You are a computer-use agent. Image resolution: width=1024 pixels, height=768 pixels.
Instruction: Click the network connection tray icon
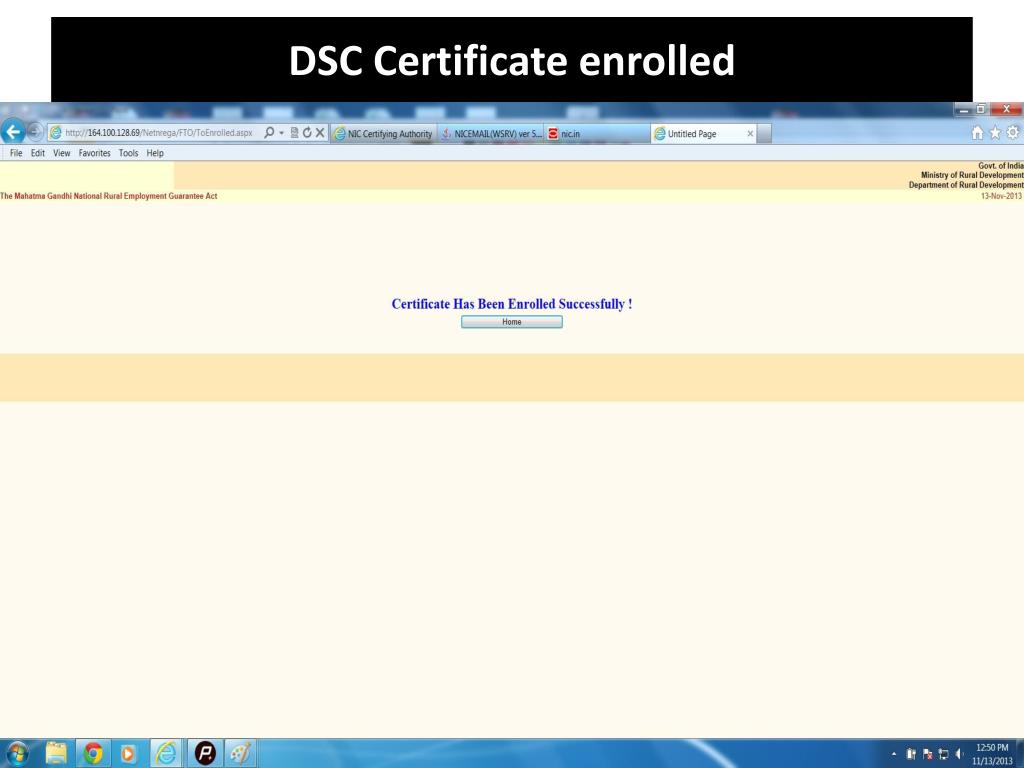click(943, 754)
